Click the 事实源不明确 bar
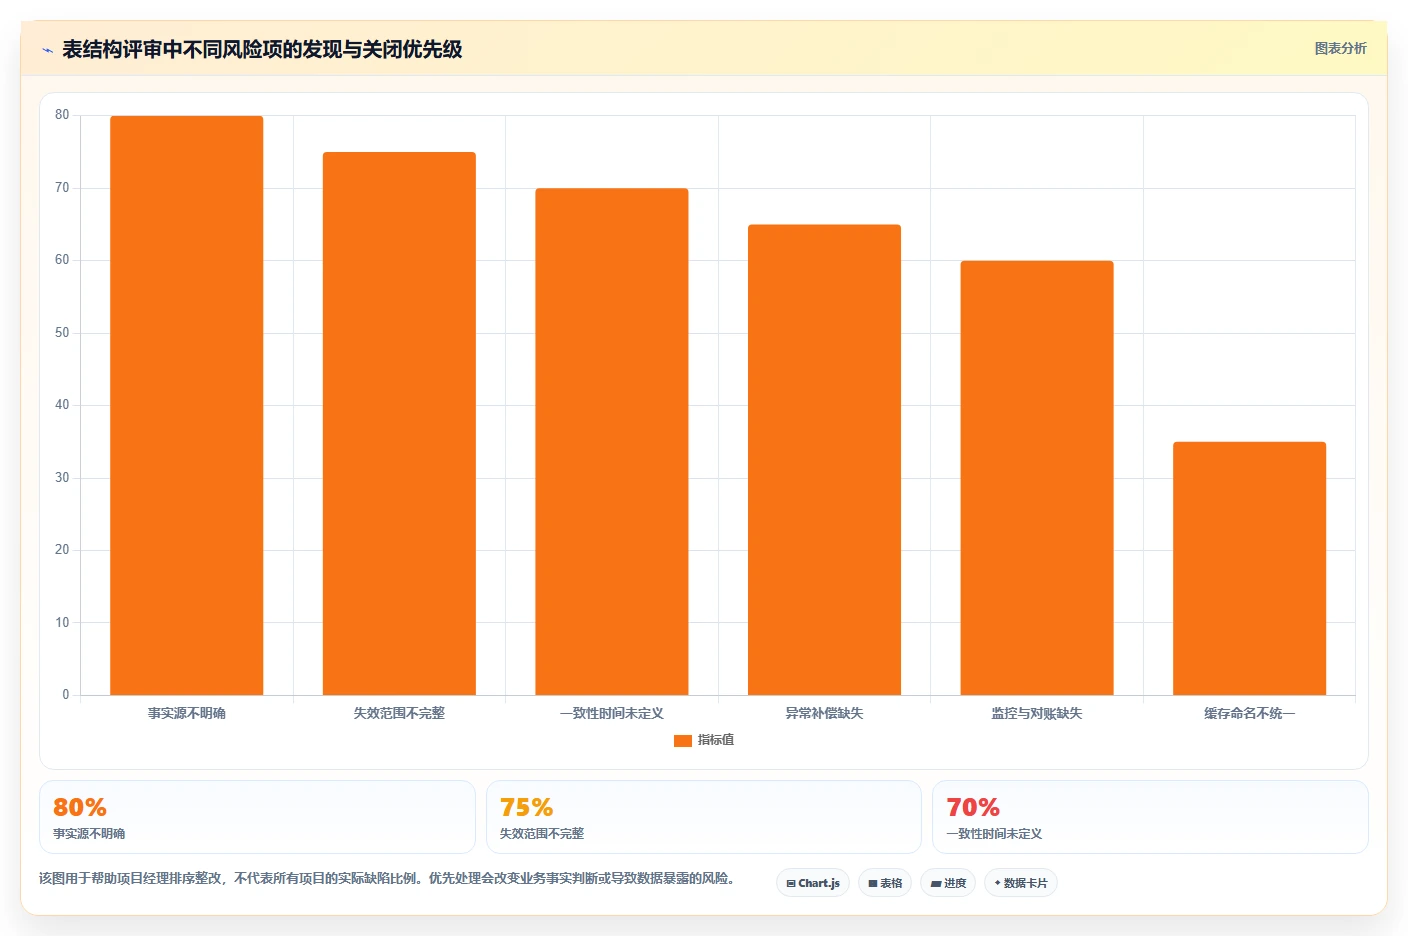The image size is (1408, 936). point(186,405)
